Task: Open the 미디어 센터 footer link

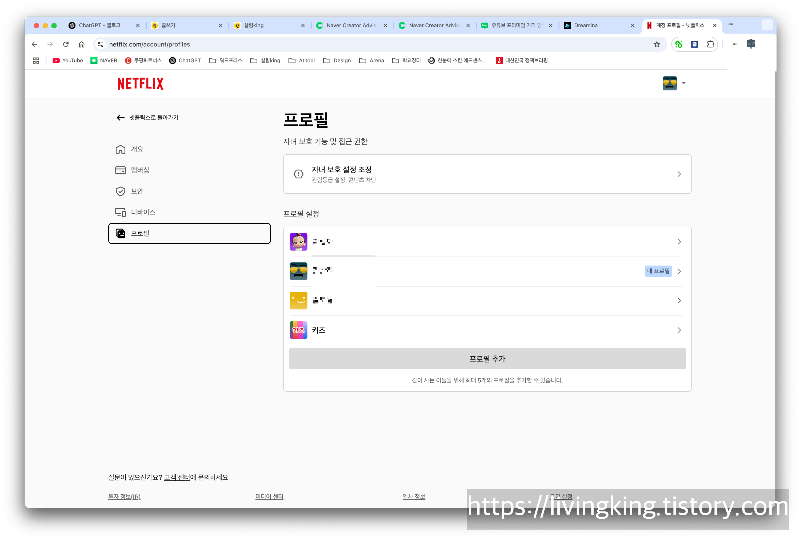Action: (269, 496)
